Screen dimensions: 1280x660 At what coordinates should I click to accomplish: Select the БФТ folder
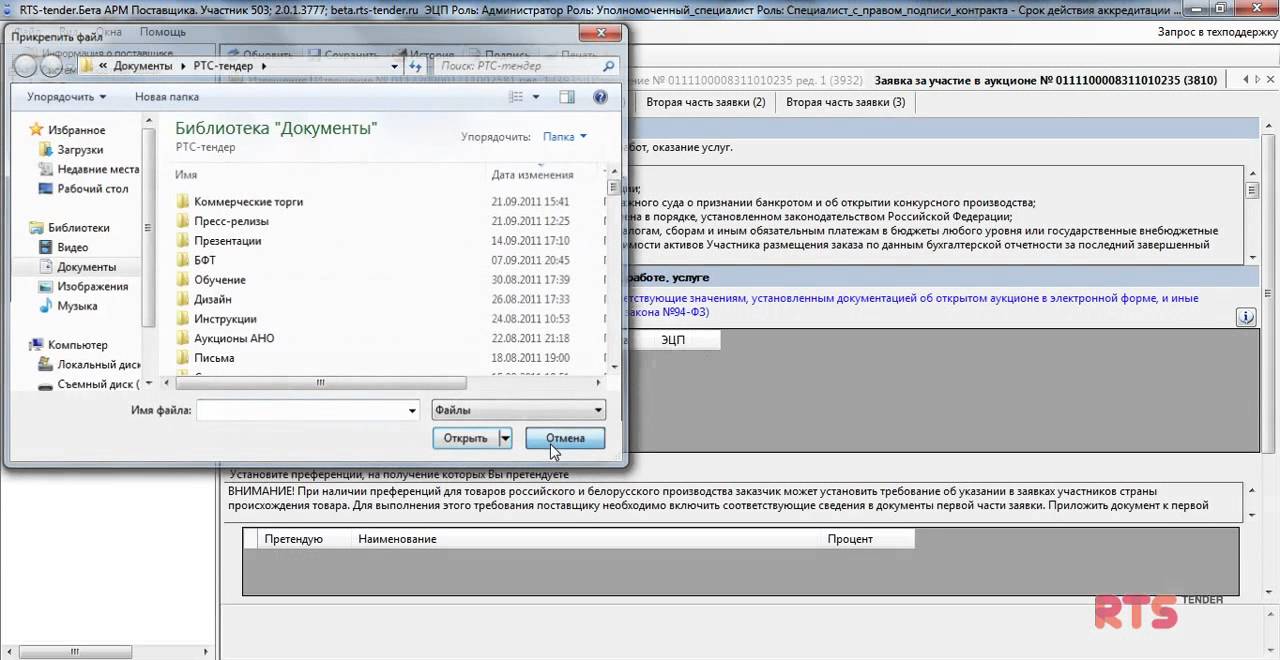(205, 260)
